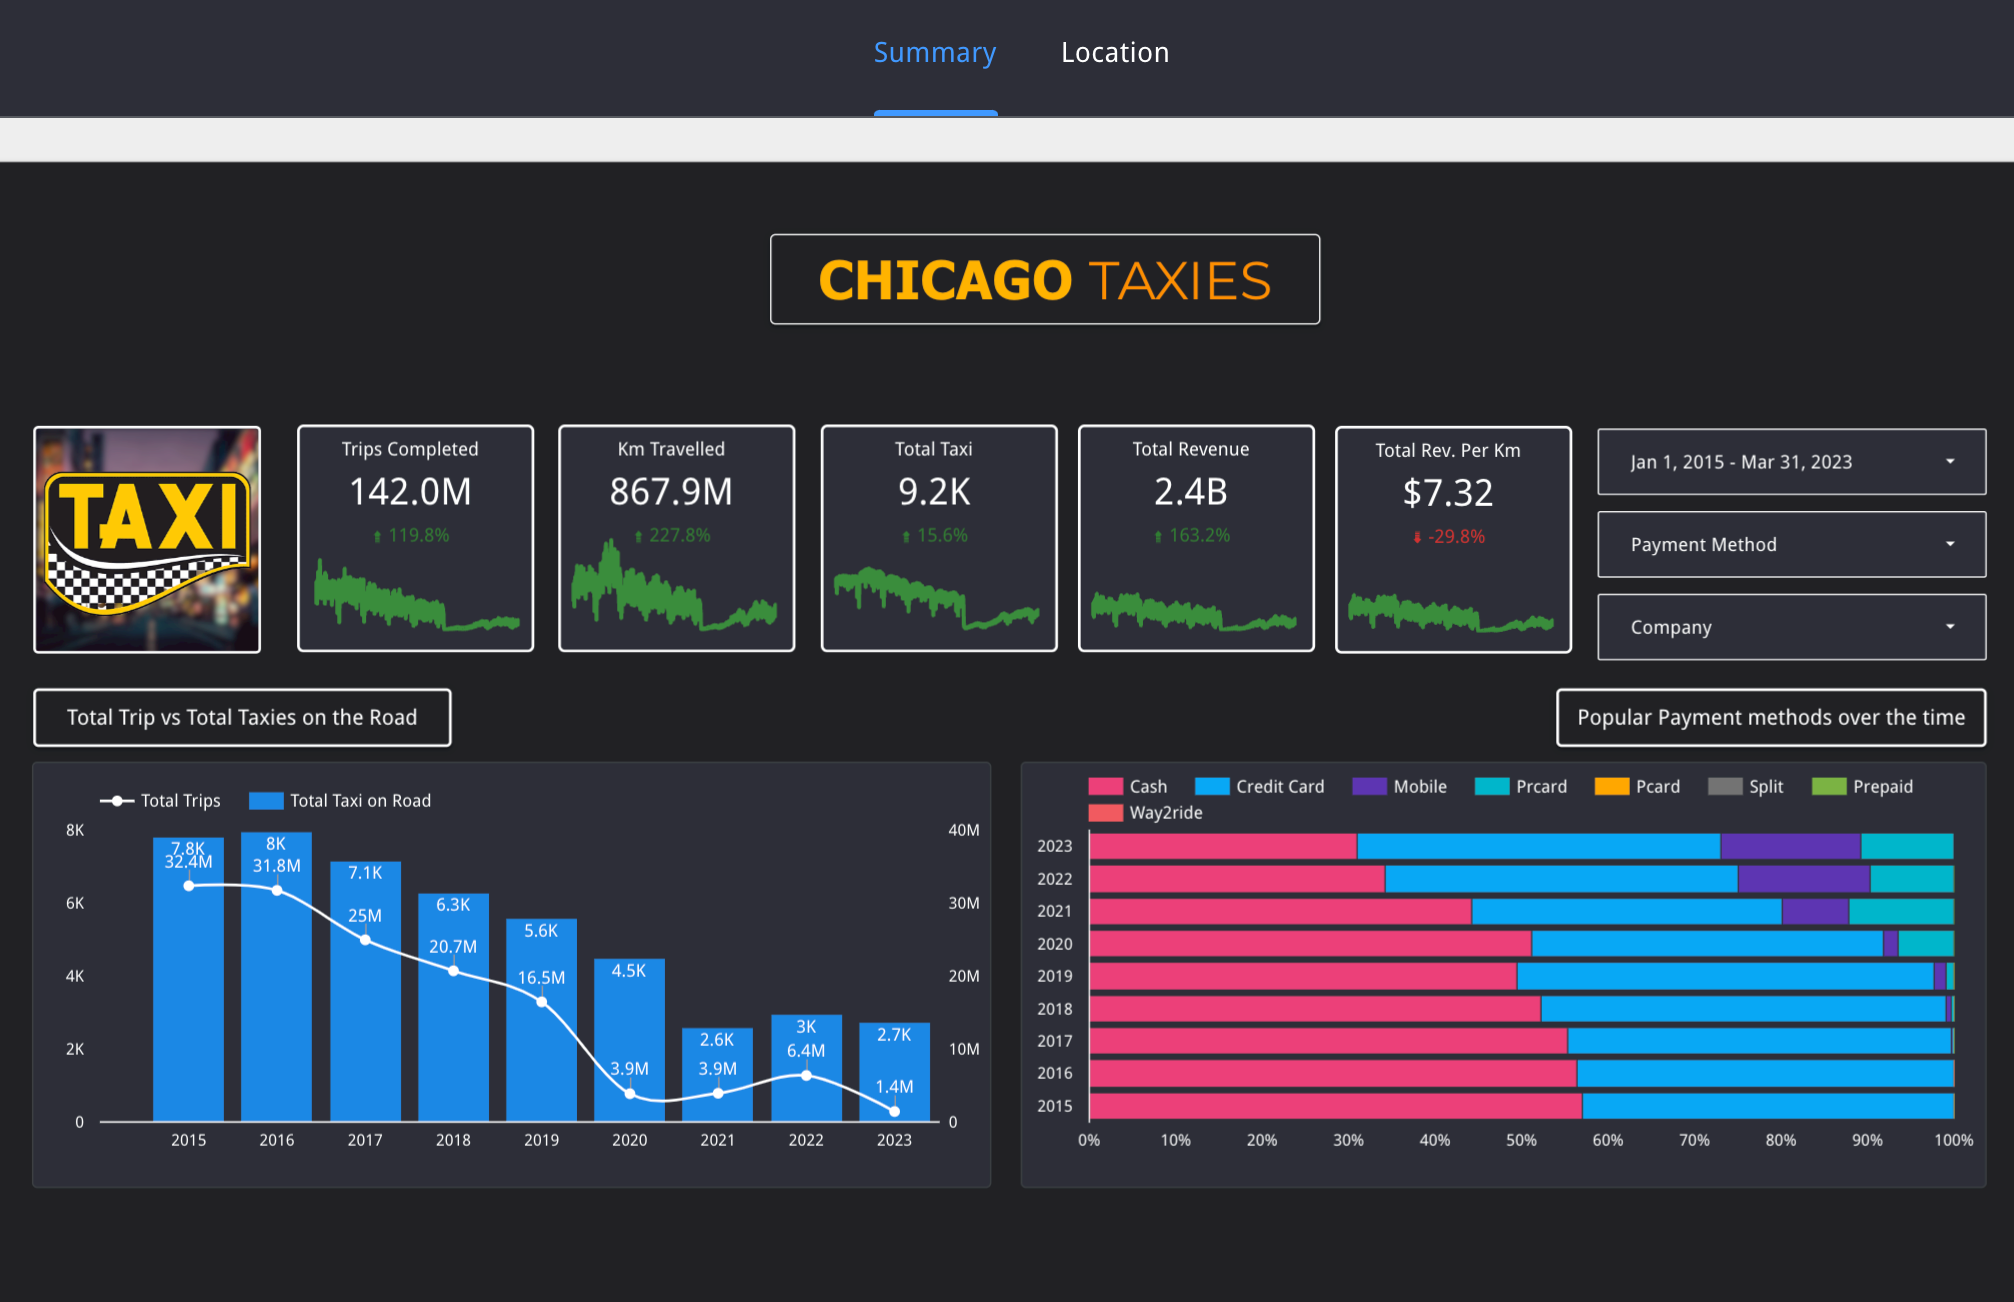Image resolution: width=2014 pixels, height=1302 pixels.
Task: Click the Total Trips legend line marker
Action: point(117,801)
